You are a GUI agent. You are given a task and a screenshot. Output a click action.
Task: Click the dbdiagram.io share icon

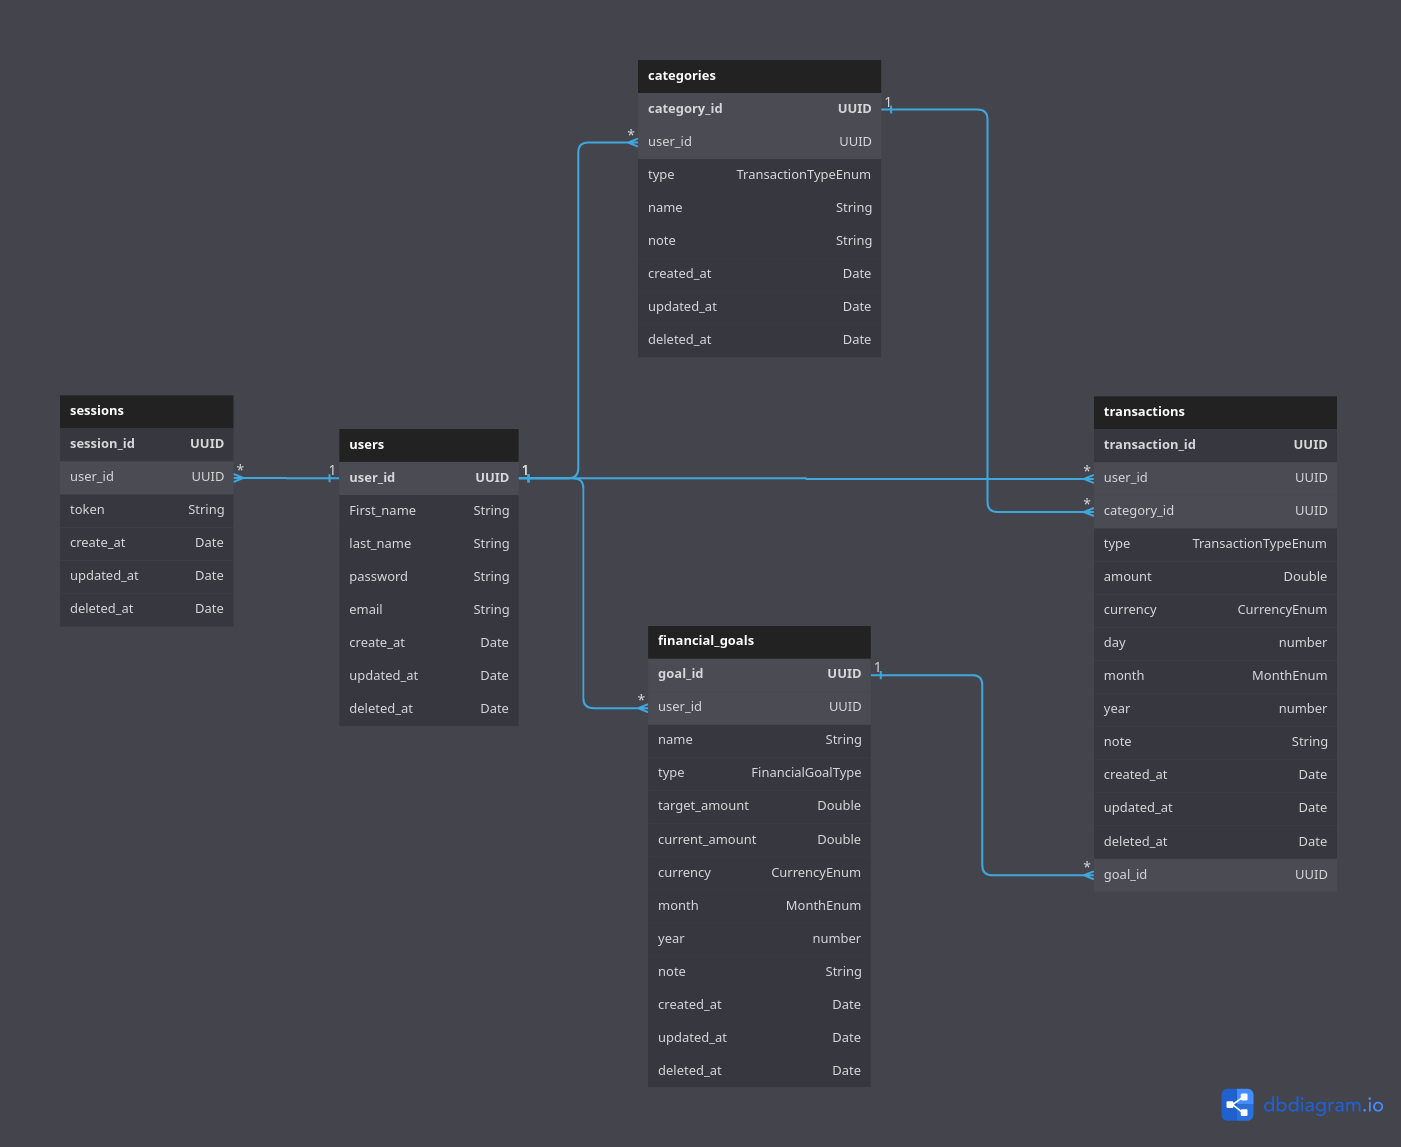coord(1237,1105)
